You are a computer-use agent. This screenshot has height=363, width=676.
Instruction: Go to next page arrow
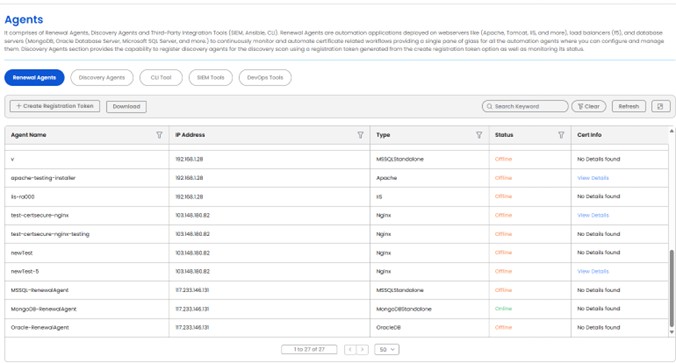pos(363,349)
